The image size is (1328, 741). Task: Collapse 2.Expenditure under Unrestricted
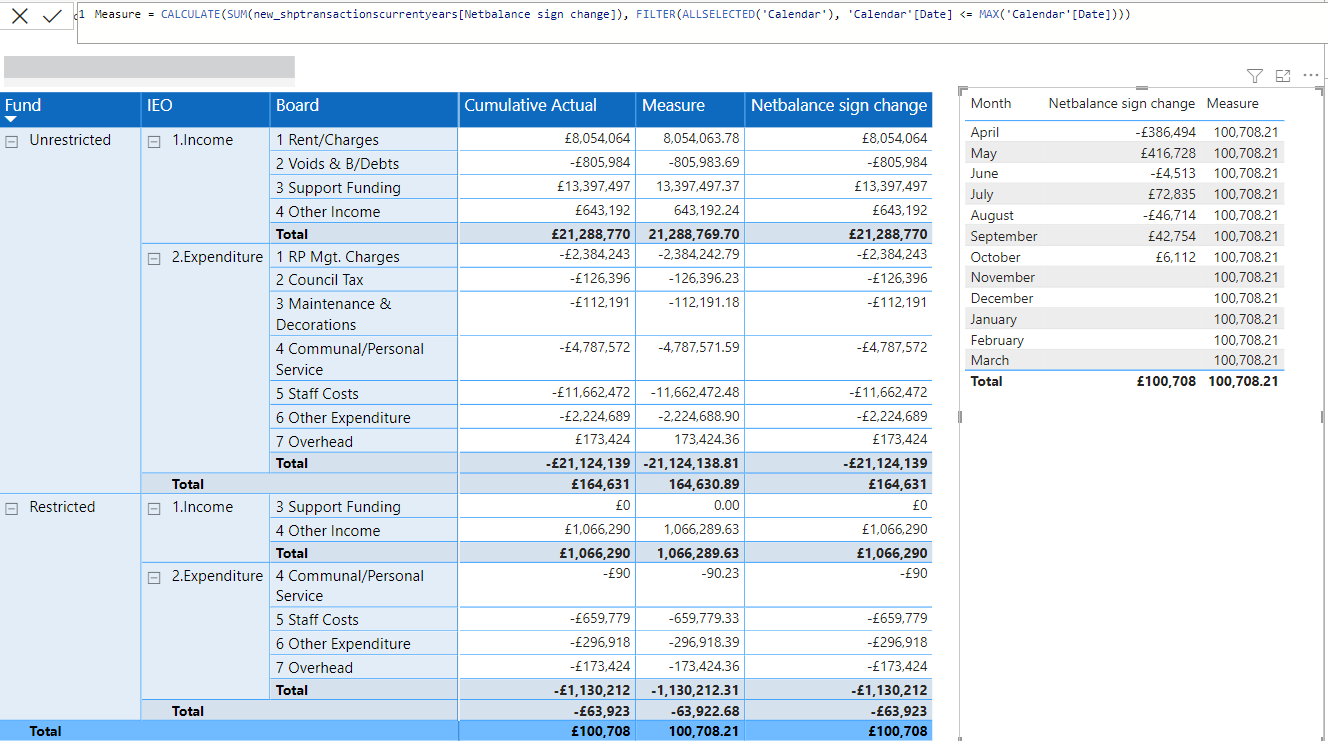154,259
